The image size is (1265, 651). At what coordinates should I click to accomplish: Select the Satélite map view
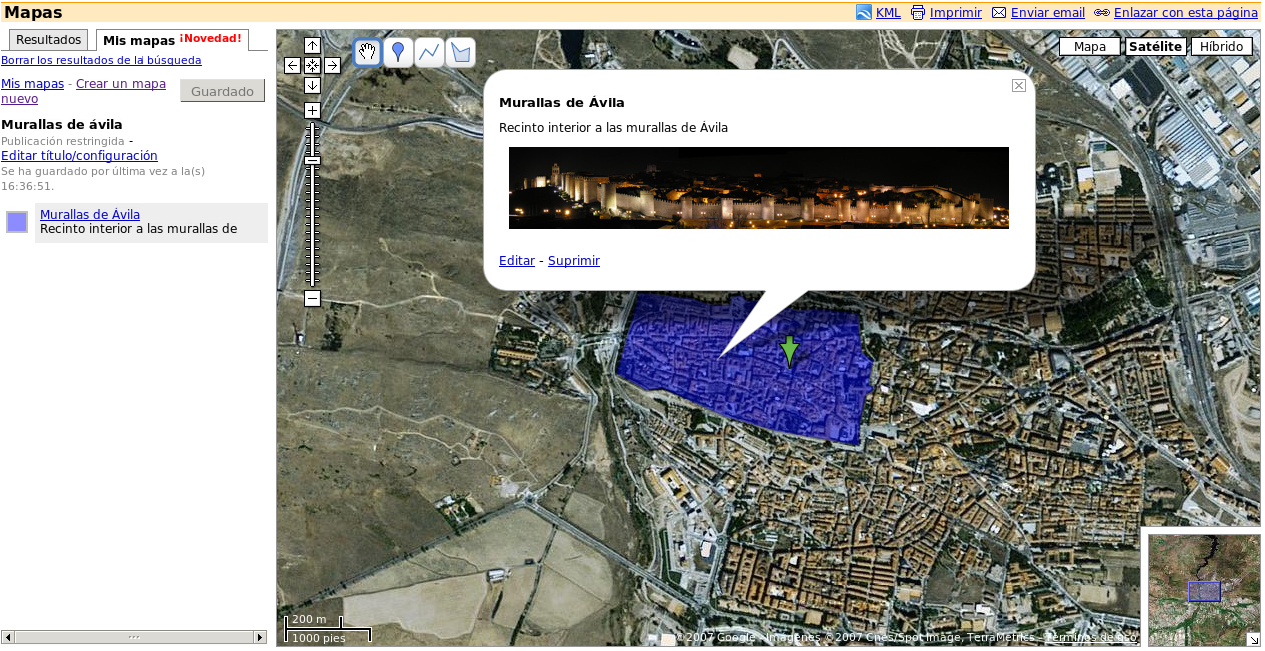click(x=1155, y=47)
